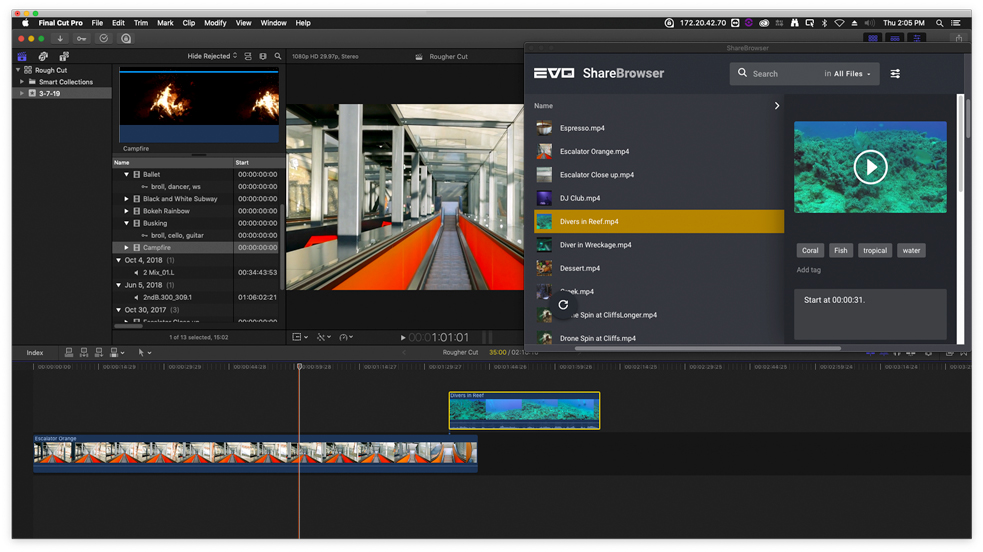Open Notification Center list icon
983x552 pixels.
[956, 23]
